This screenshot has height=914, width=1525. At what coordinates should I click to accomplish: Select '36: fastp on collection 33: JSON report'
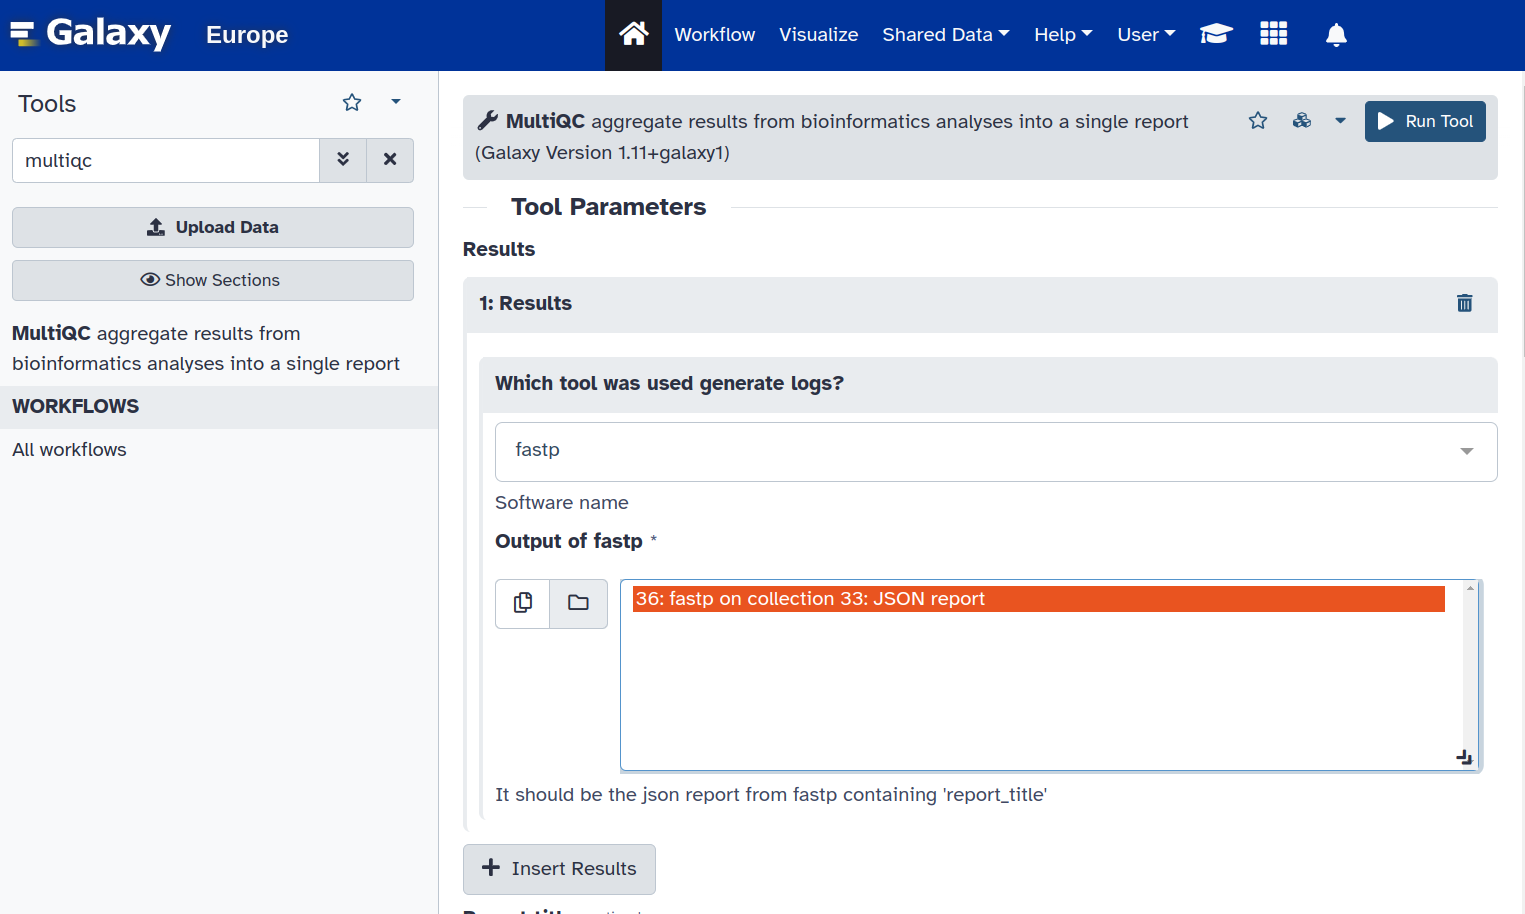coord(1038,599)
